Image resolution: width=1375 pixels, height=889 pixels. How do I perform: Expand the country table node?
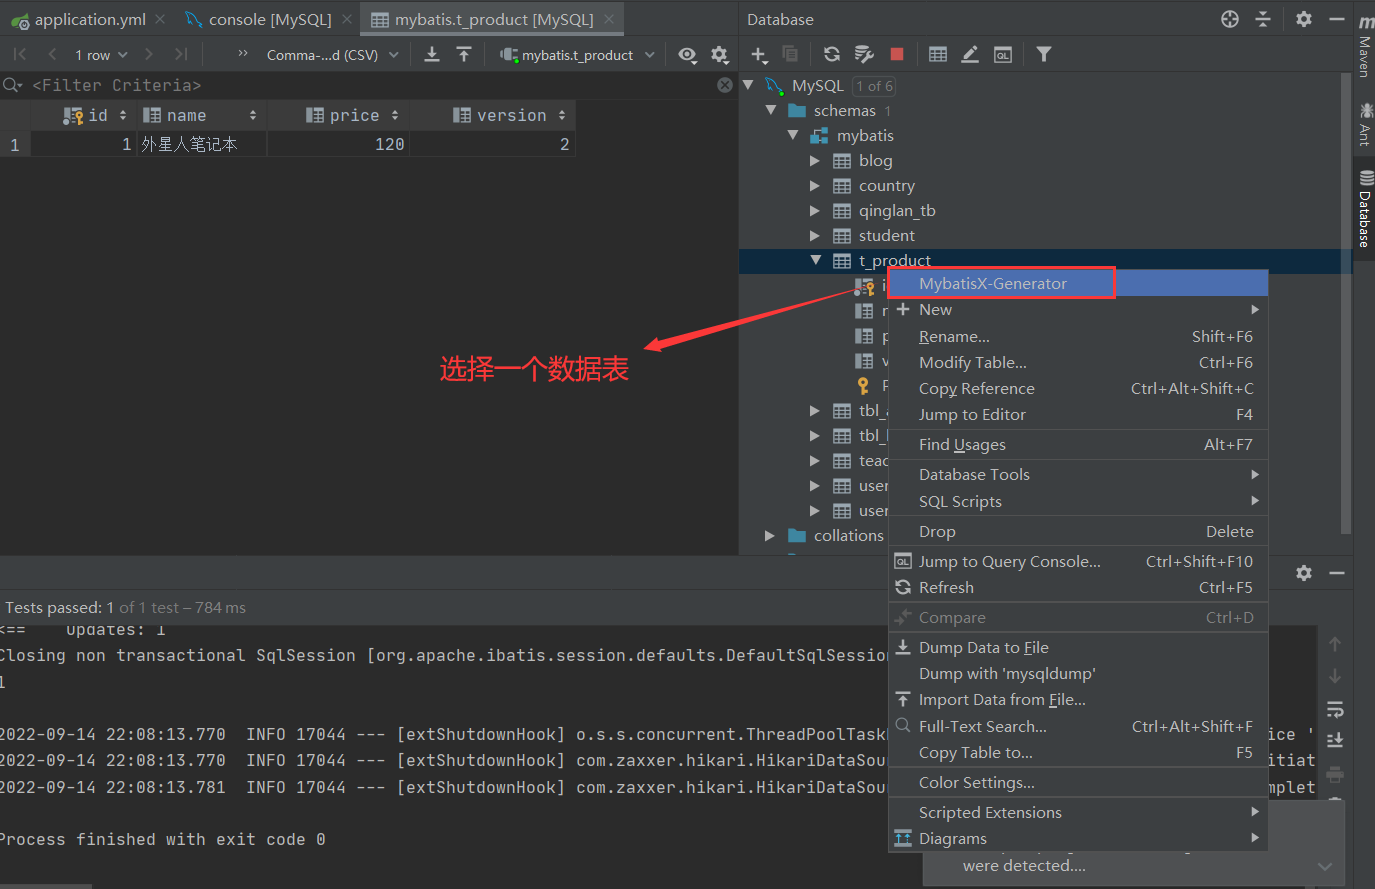(815, 185)
